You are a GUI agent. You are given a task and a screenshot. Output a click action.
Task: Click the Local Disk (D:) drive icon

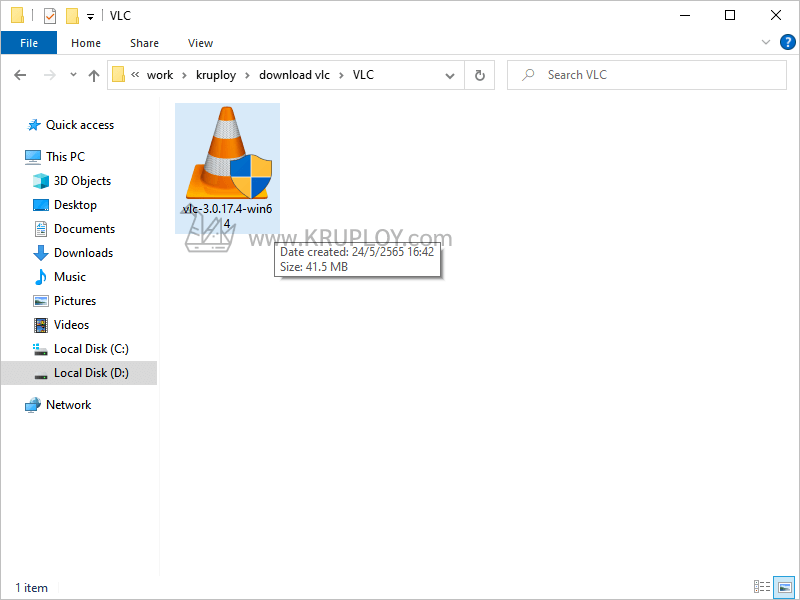tap(40, 376)
